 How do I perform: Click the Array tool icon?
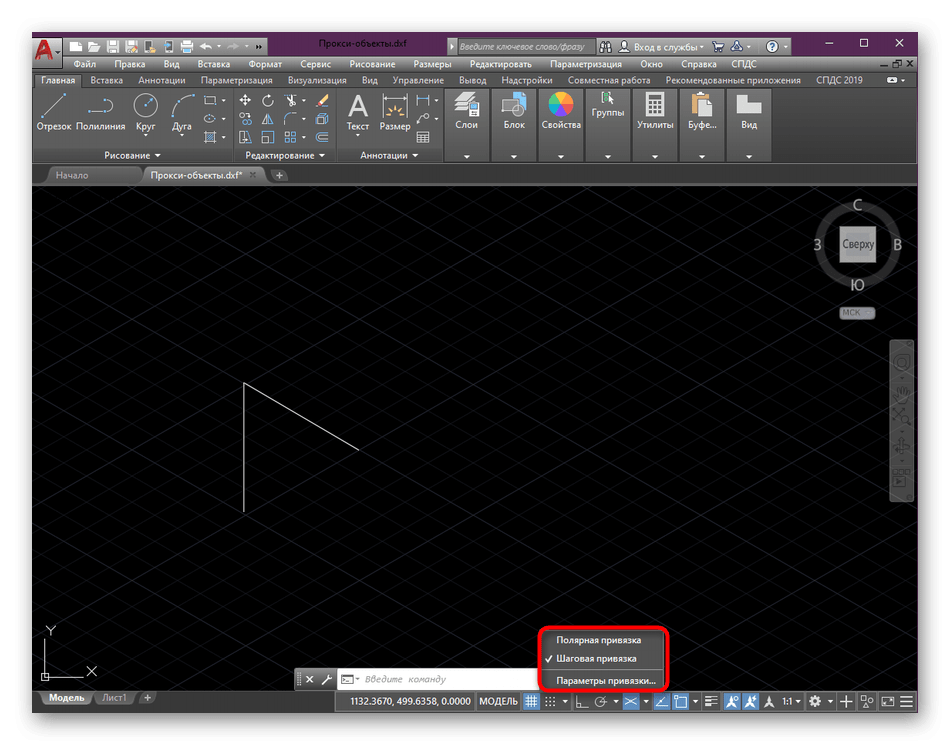291,137
